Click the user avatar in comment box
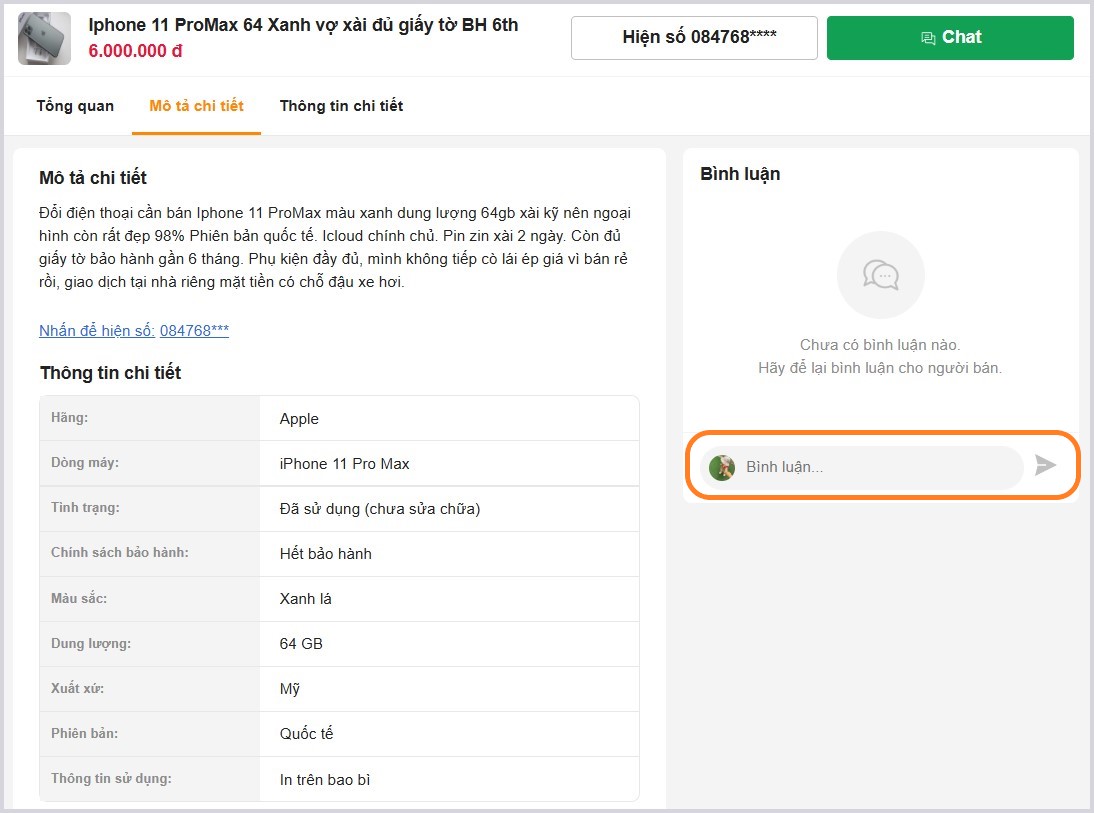This screenshot has width=1094, height=813. point(721,467)
